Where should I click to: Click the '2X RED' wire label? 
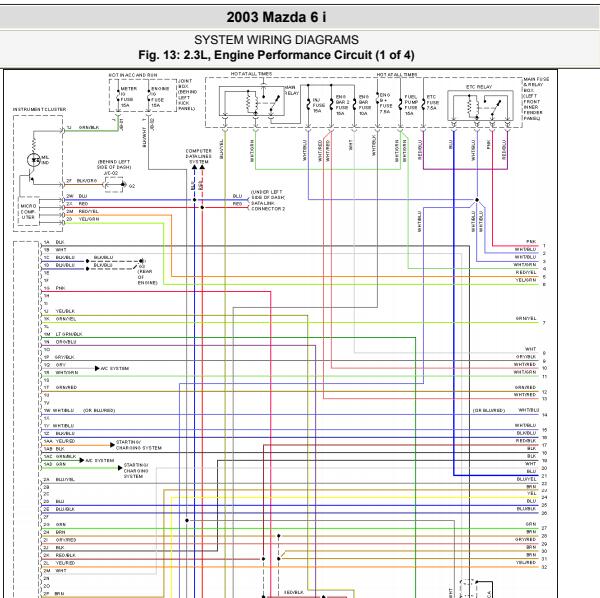77,204
